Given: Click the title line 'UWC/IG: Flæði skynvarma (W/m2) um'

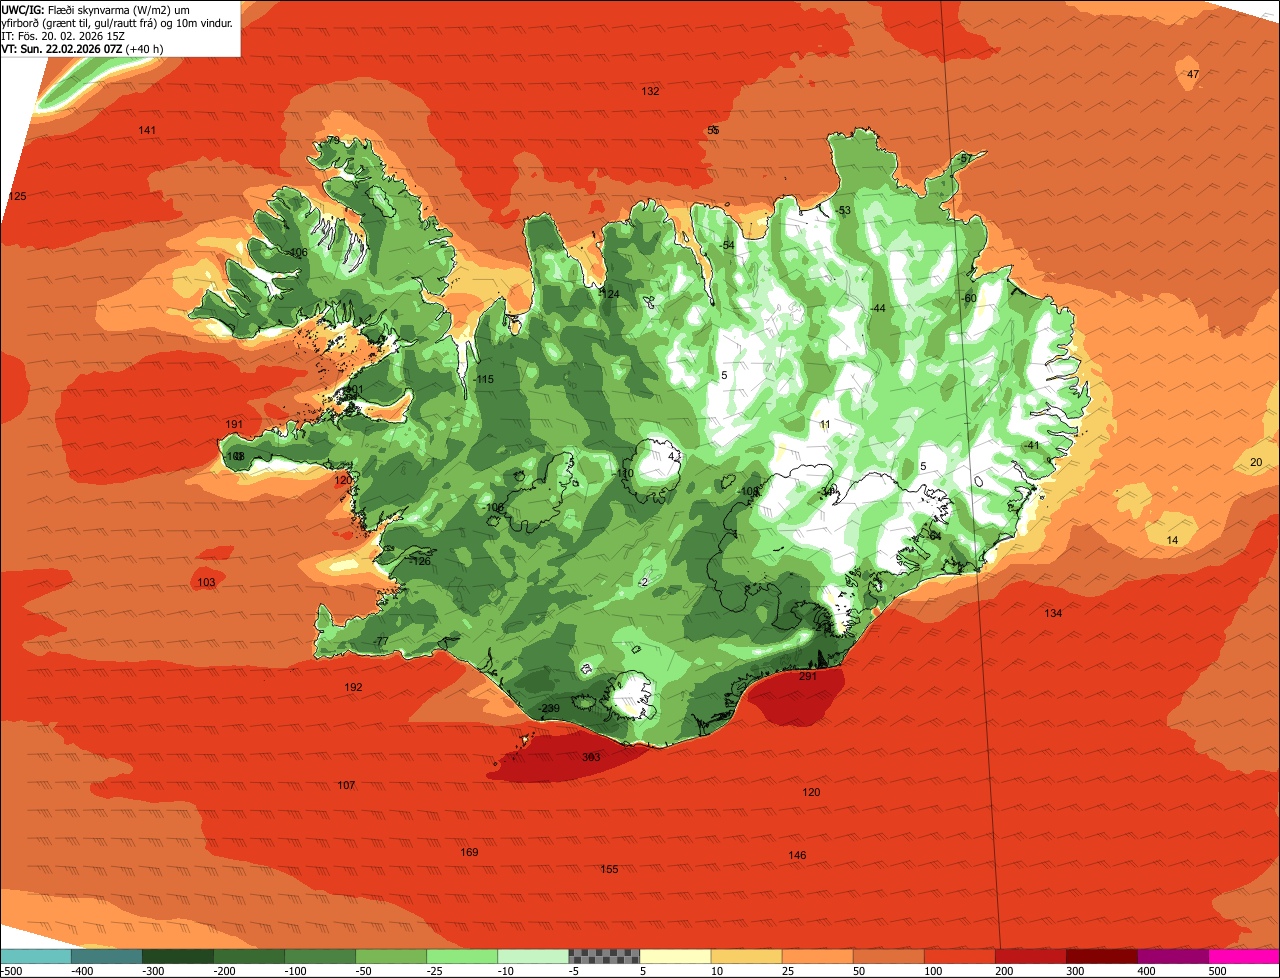Looking at the screenshot, I should click(96, 9).
